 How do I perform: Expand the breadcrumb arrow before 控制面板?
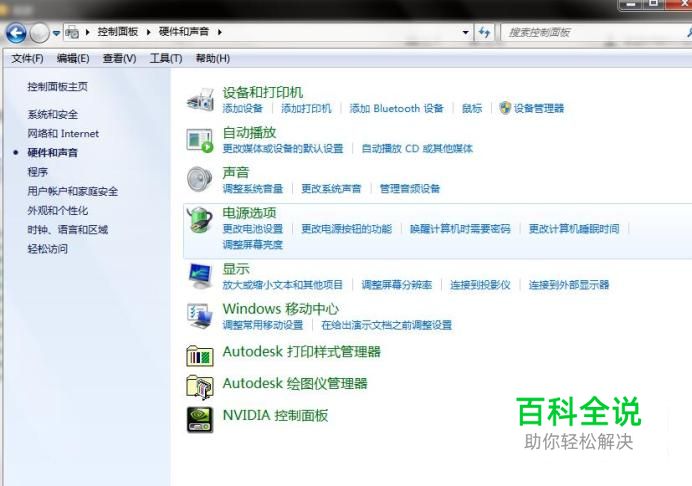pos(87,32)
